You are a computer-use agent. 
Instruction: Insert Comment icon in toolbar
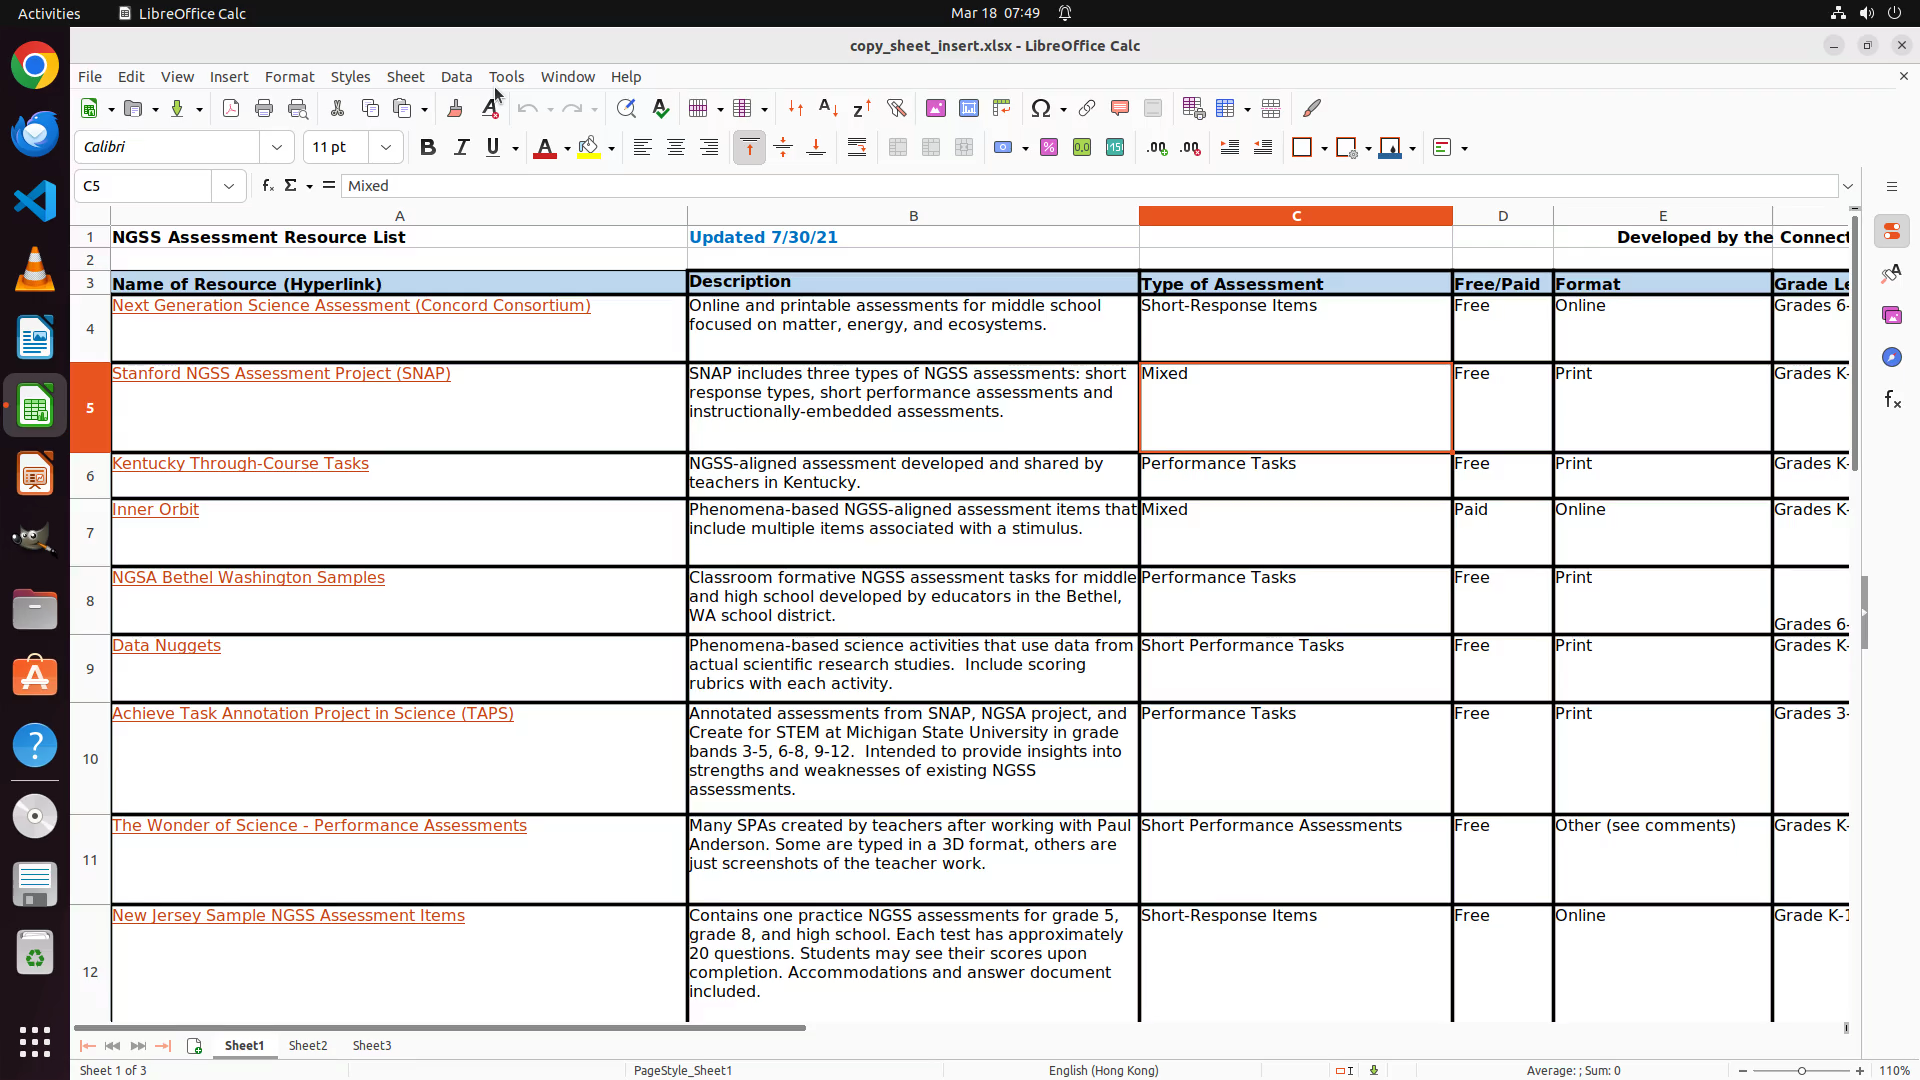coord(1120,108)
